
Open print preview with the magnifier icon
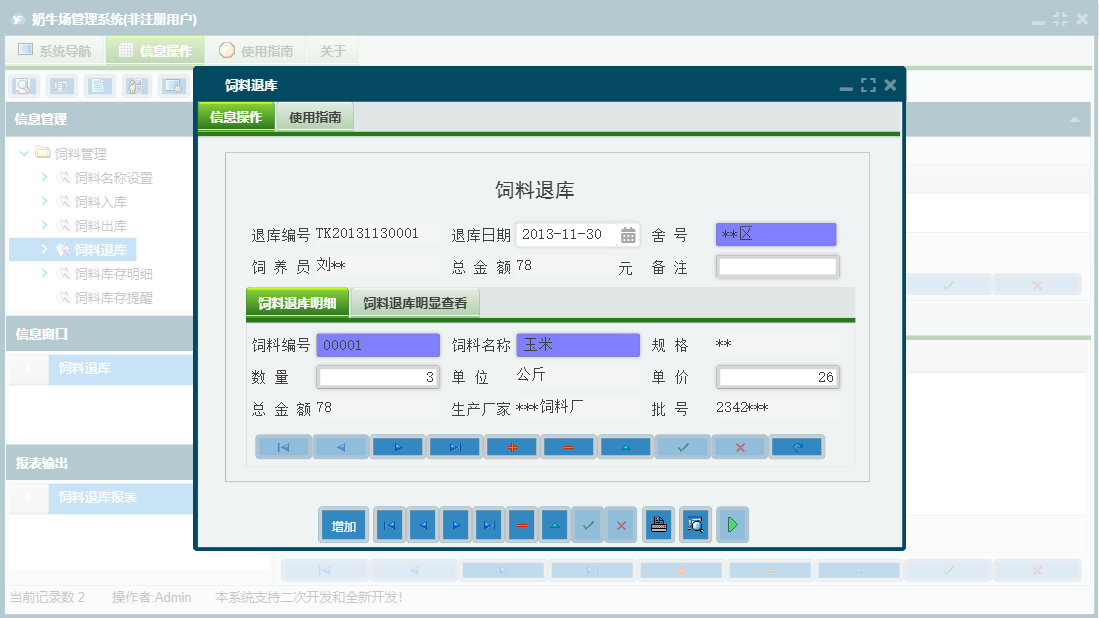695,525
